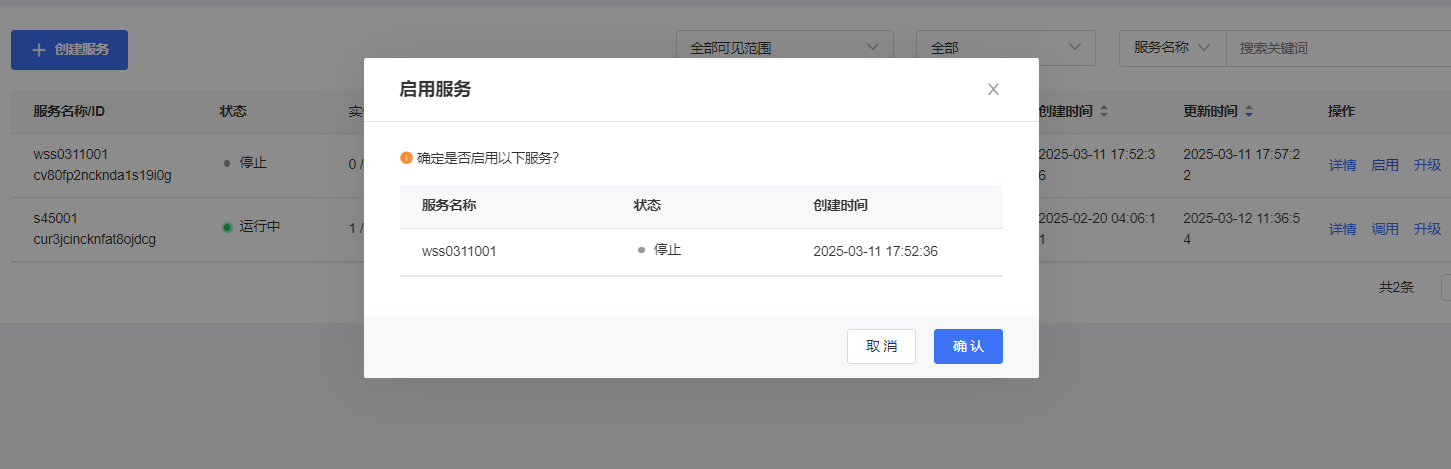
Task: Click 调用 link for s45001
Action: [1385, 229]
